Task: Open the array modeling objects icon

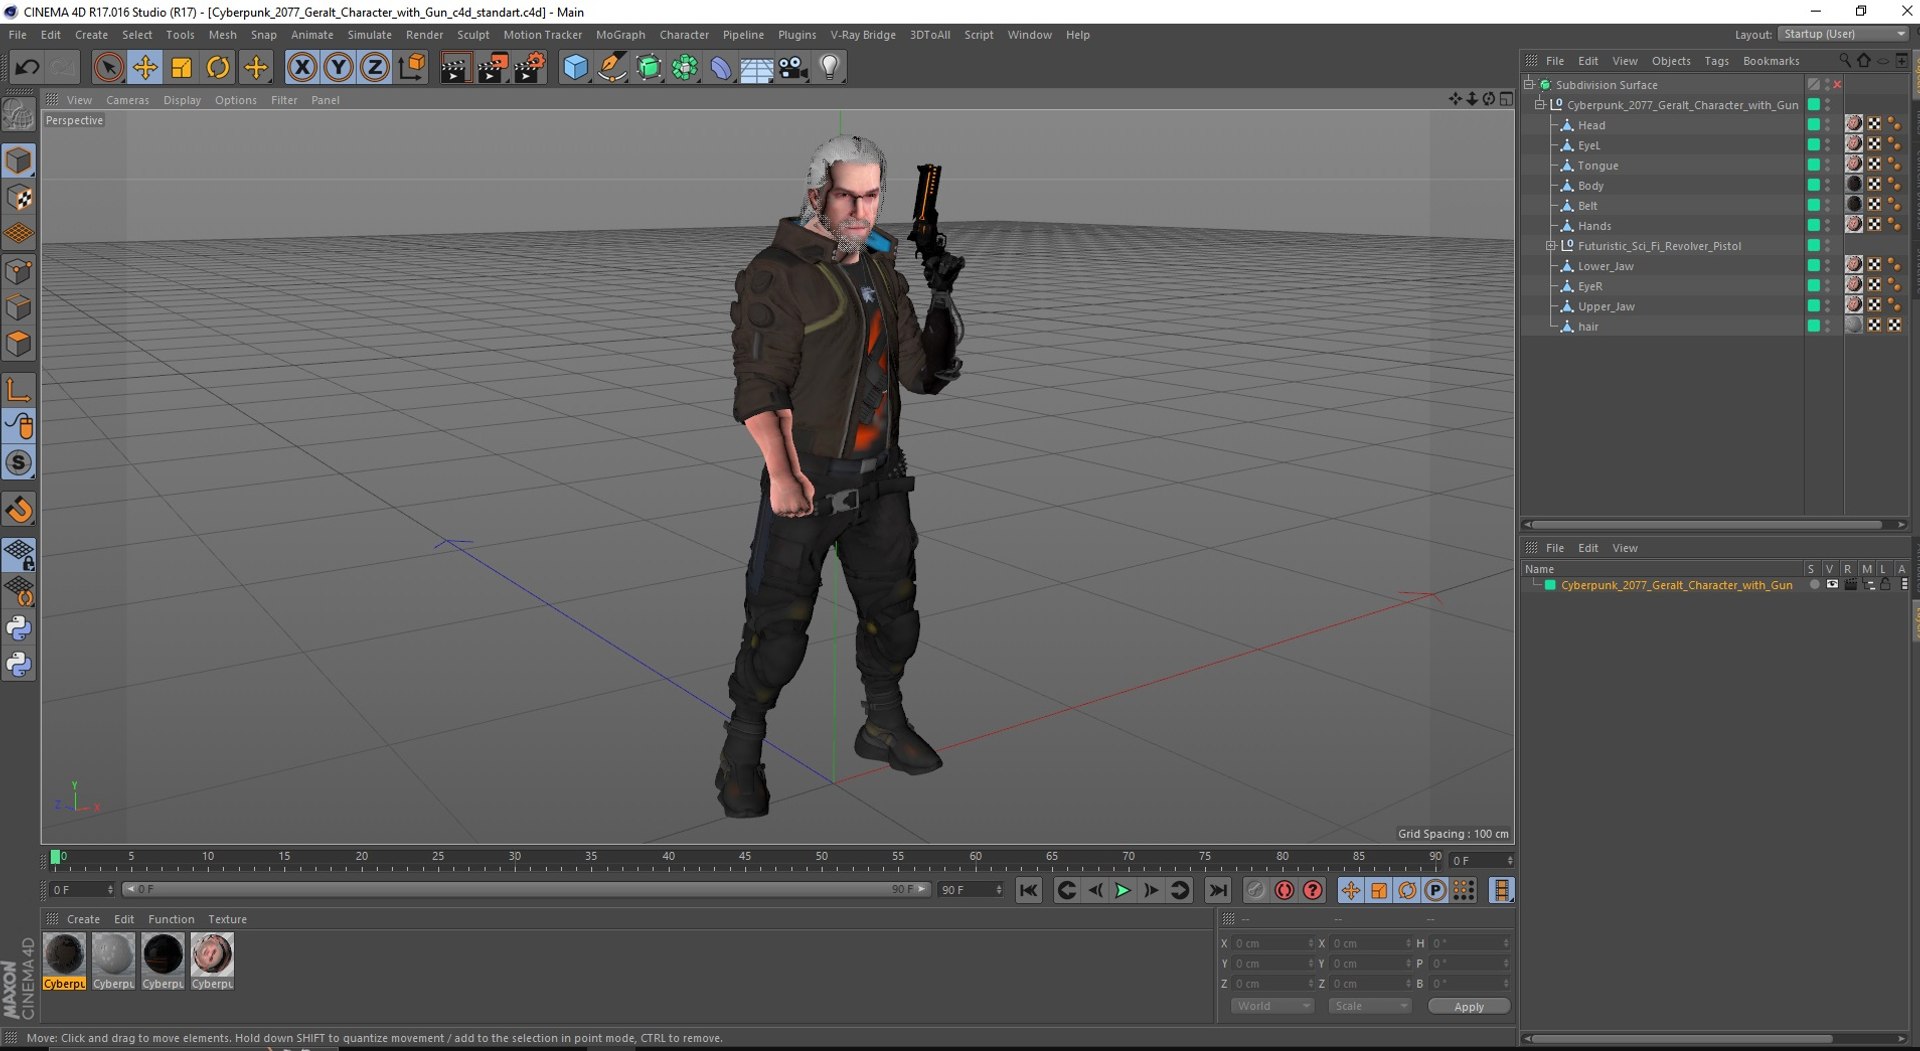Action: tap(685, 68)
